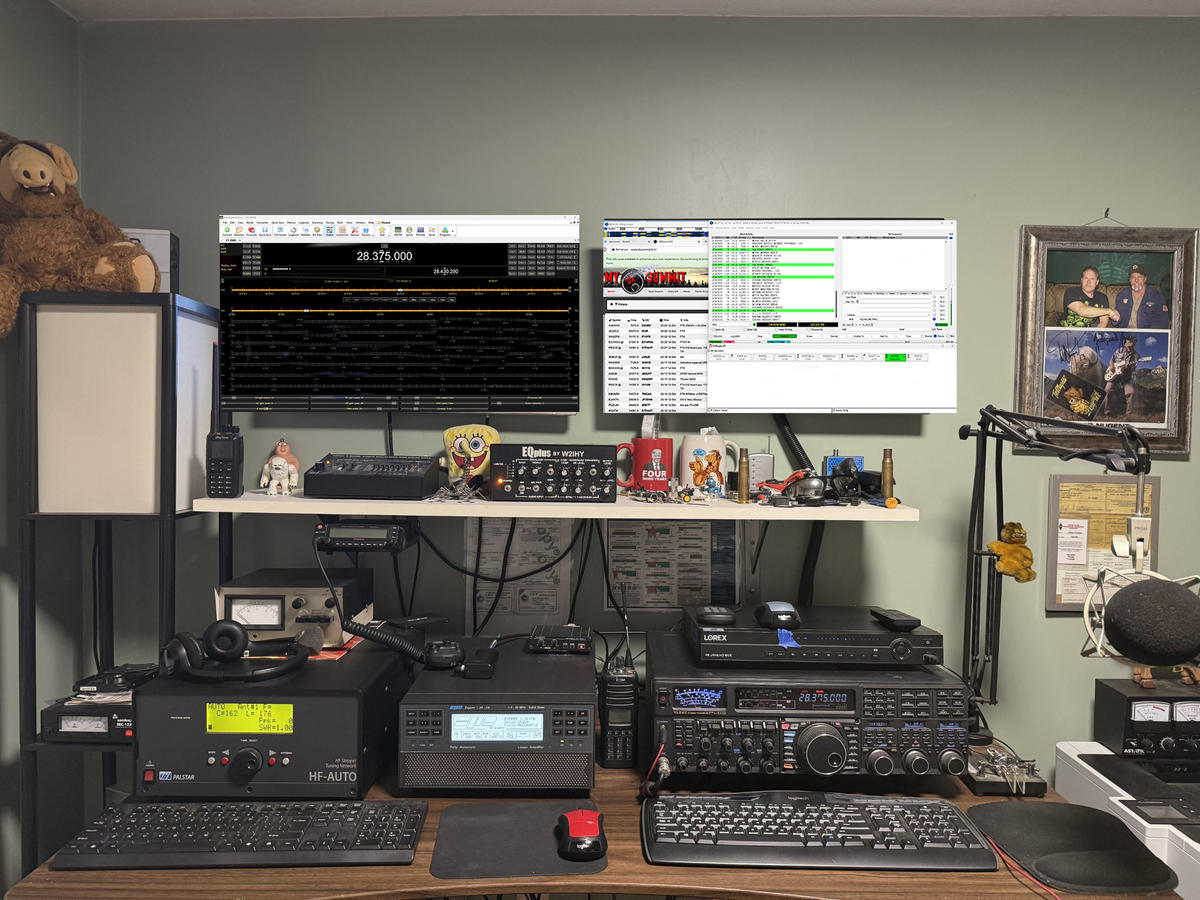The height and width of the screenshot is (900, 1200).
Task: Open the dropdown arrow beside Add icon
Action: click(389, 236)
